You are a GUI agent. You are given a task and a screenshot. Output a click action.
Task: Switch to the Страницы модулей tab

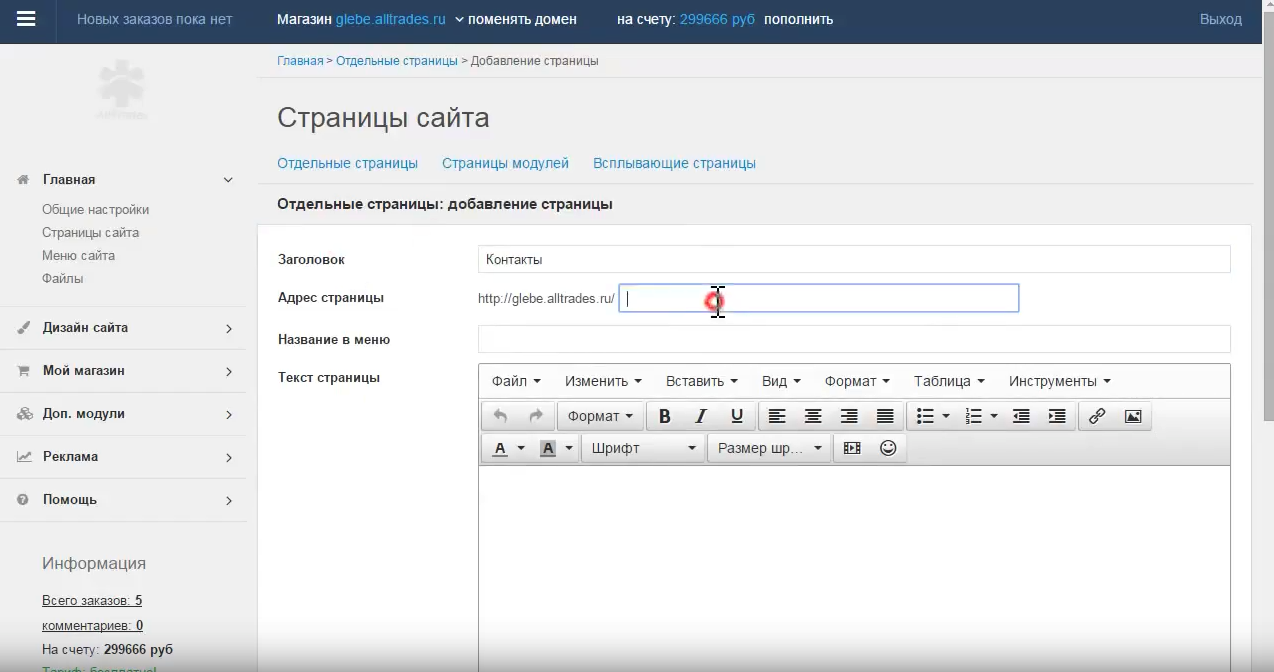point(505,163)
